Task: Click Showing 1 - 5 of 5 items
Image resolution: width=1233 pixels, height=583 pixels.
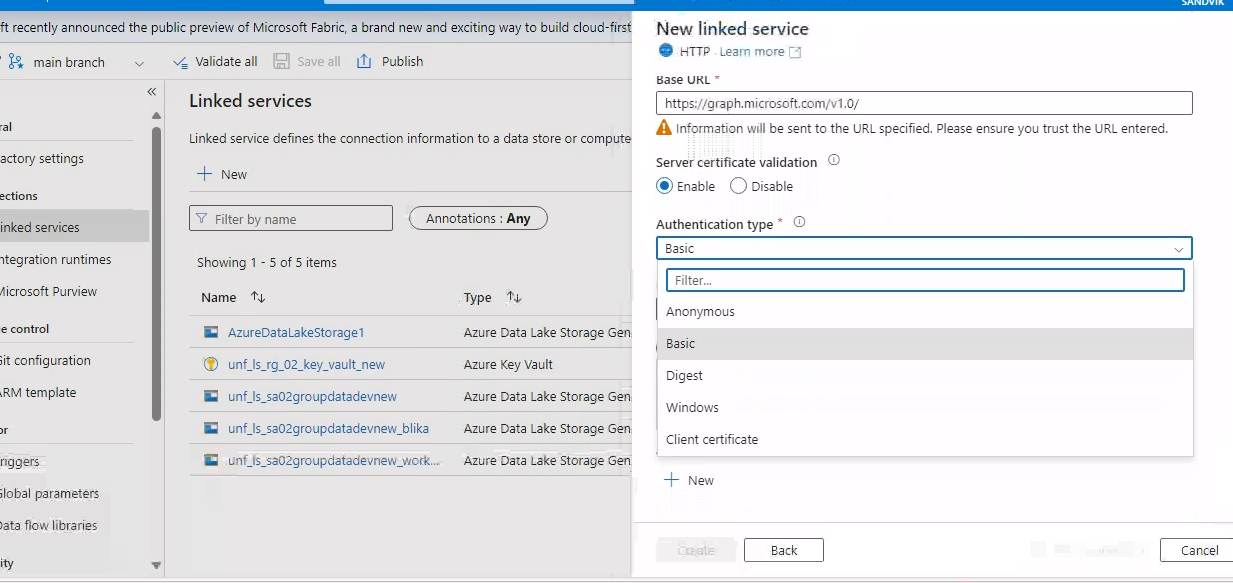Action: coord(267,263)
